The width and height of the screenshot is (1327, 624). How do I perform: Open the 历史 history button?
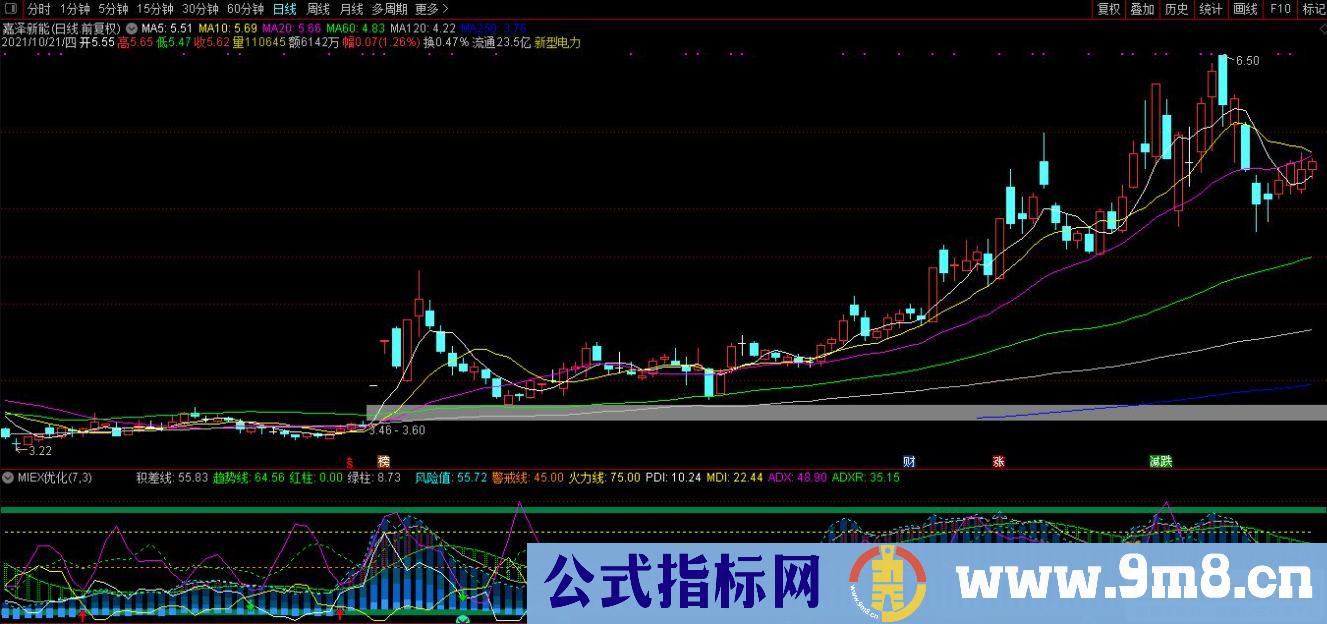coord(1176,9)
